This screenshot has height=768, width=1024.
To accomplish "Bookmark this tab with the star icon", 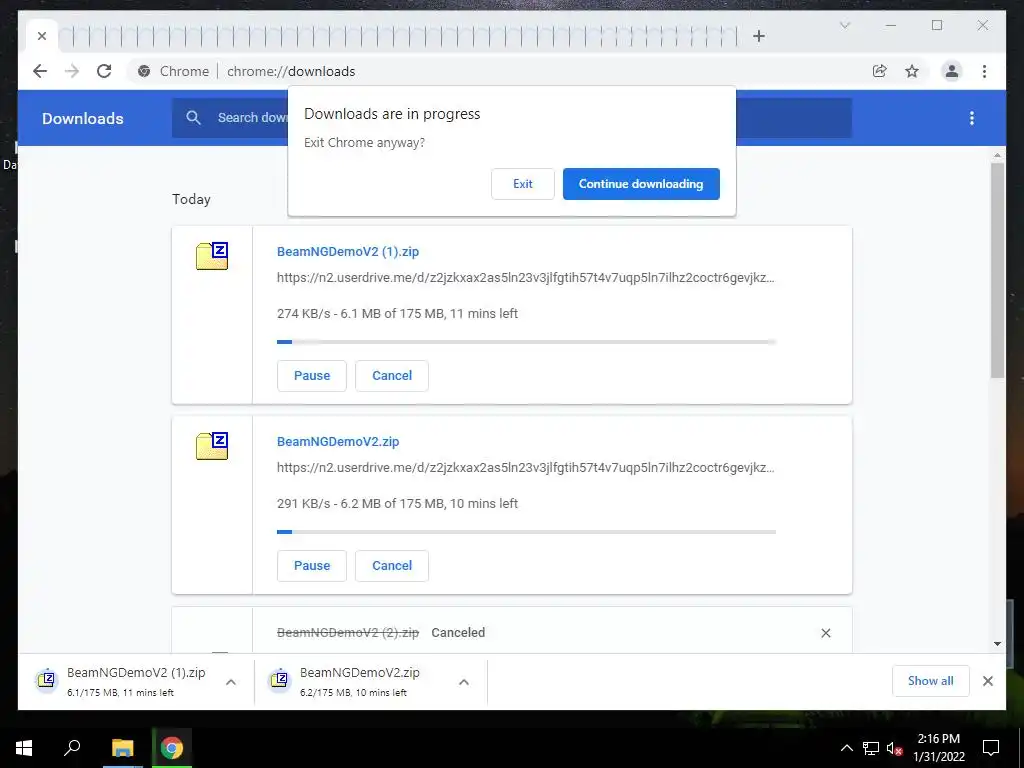I will coord(912,71).
